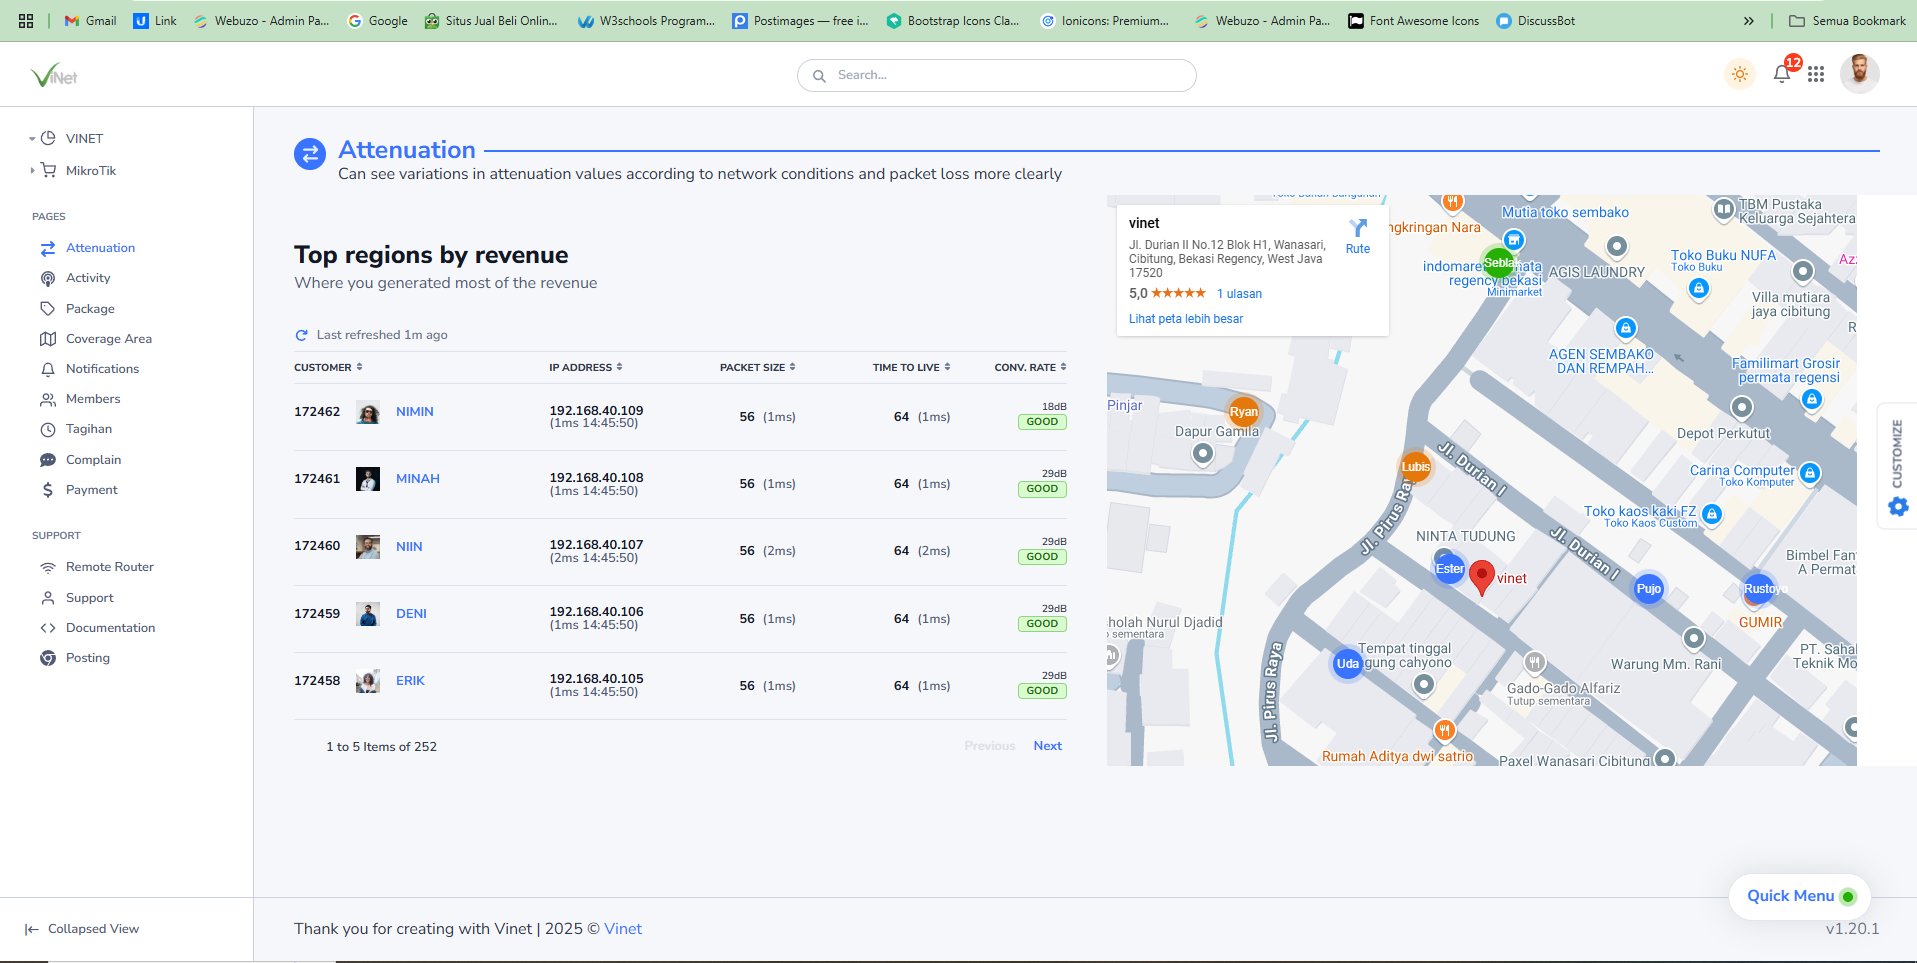Sort table by PACKET SIZE column
Viewport: 1917px width, 963px height.
click(x=757, y=367)
